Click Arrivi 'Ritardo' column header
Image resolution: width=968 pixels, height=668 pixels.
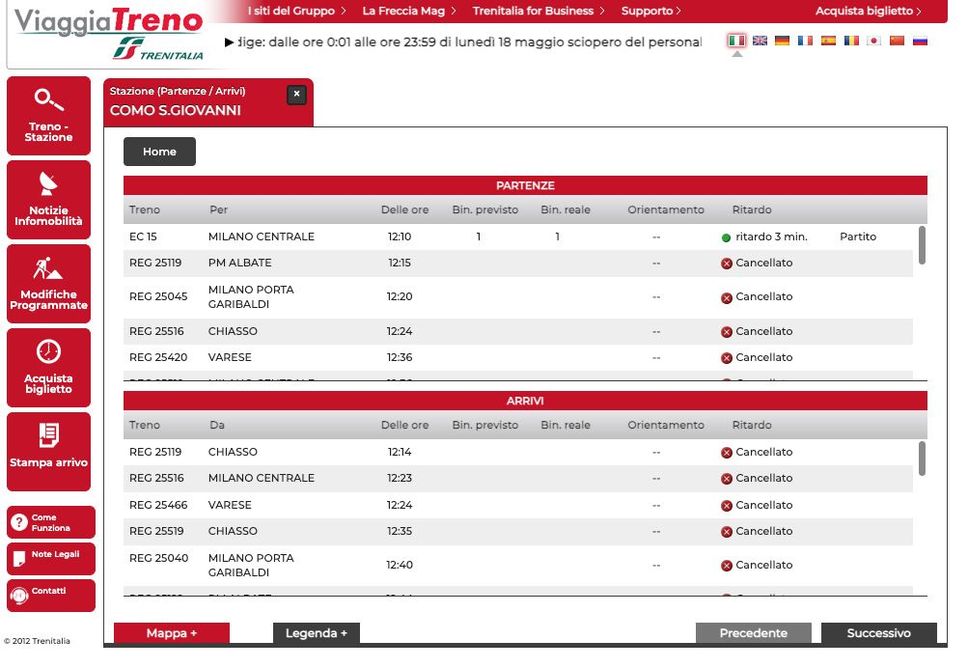(x=752, y=425)
